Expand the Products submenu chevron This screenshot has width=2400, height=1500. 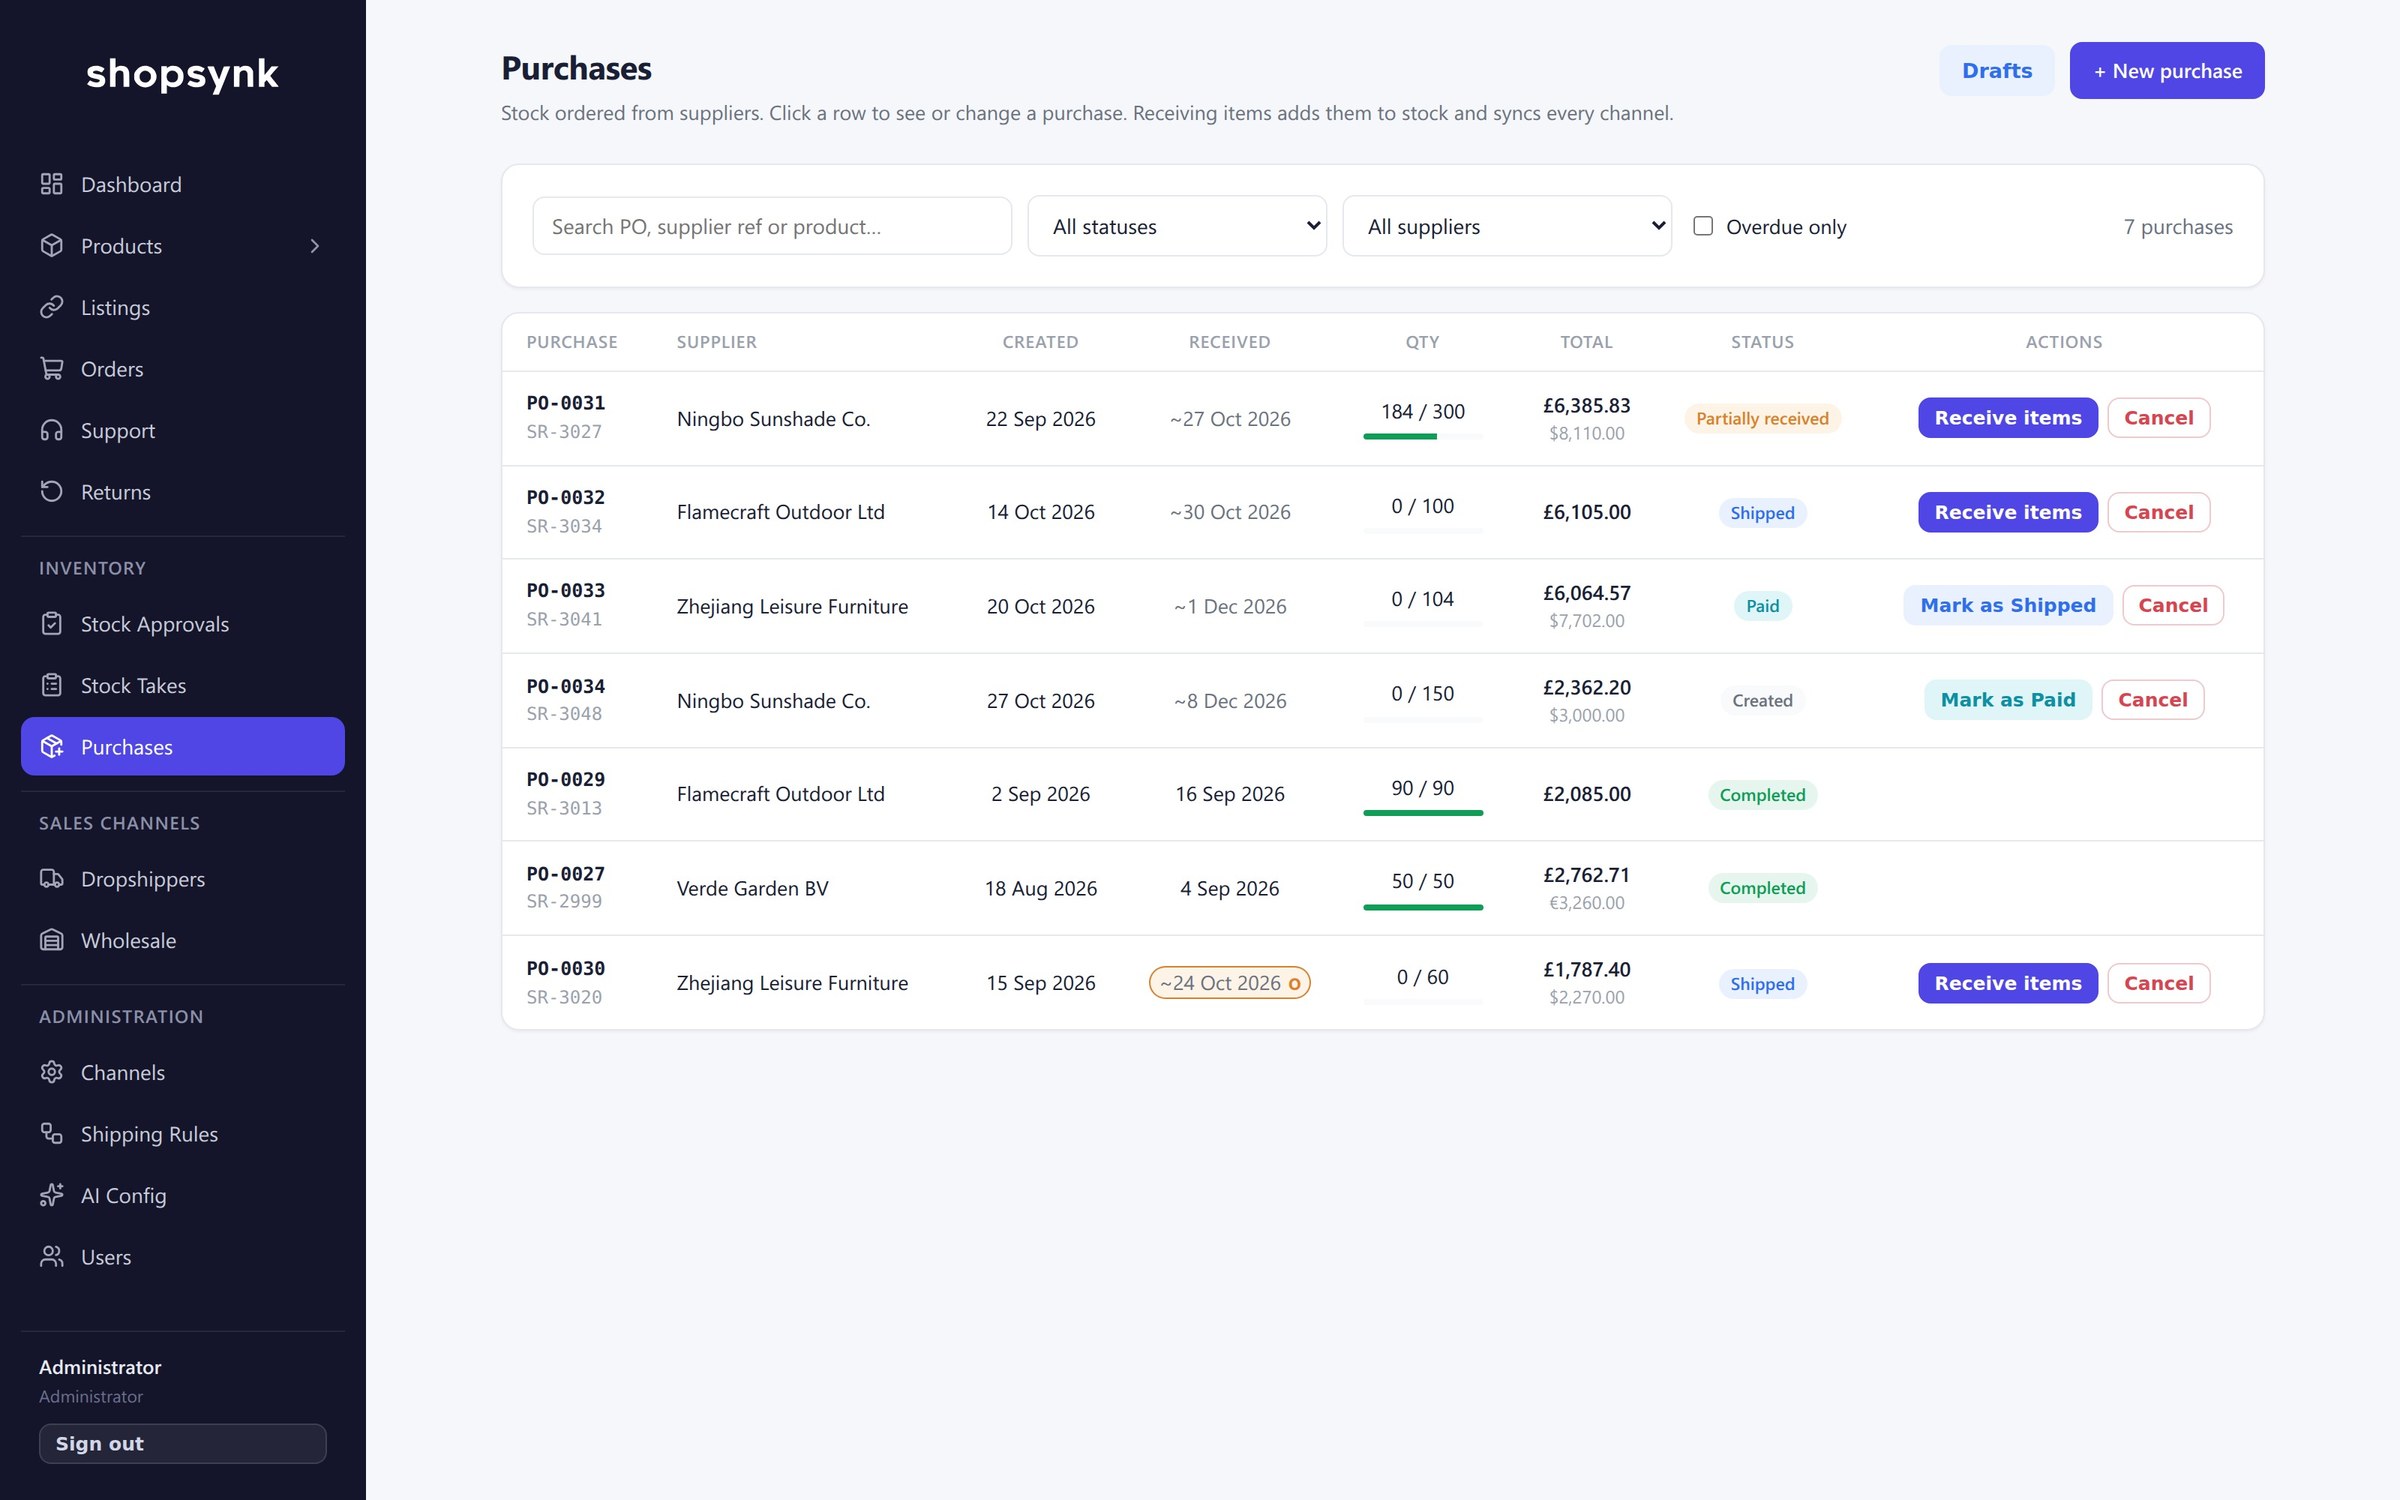click(315, 246)
